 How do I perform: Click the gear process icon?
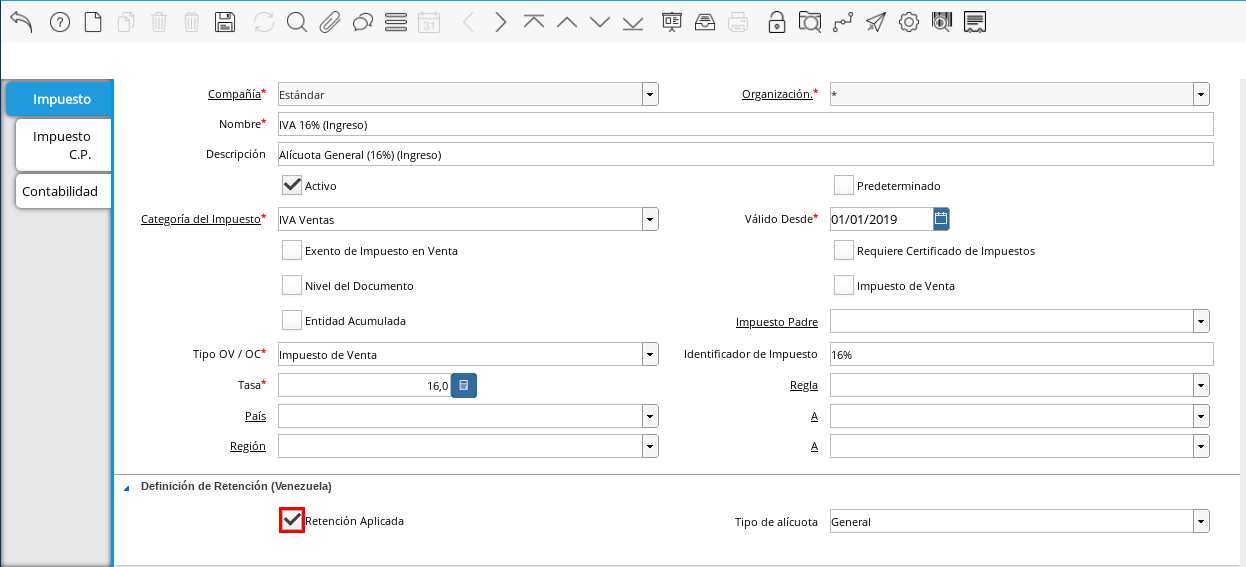tap(908, 22)
